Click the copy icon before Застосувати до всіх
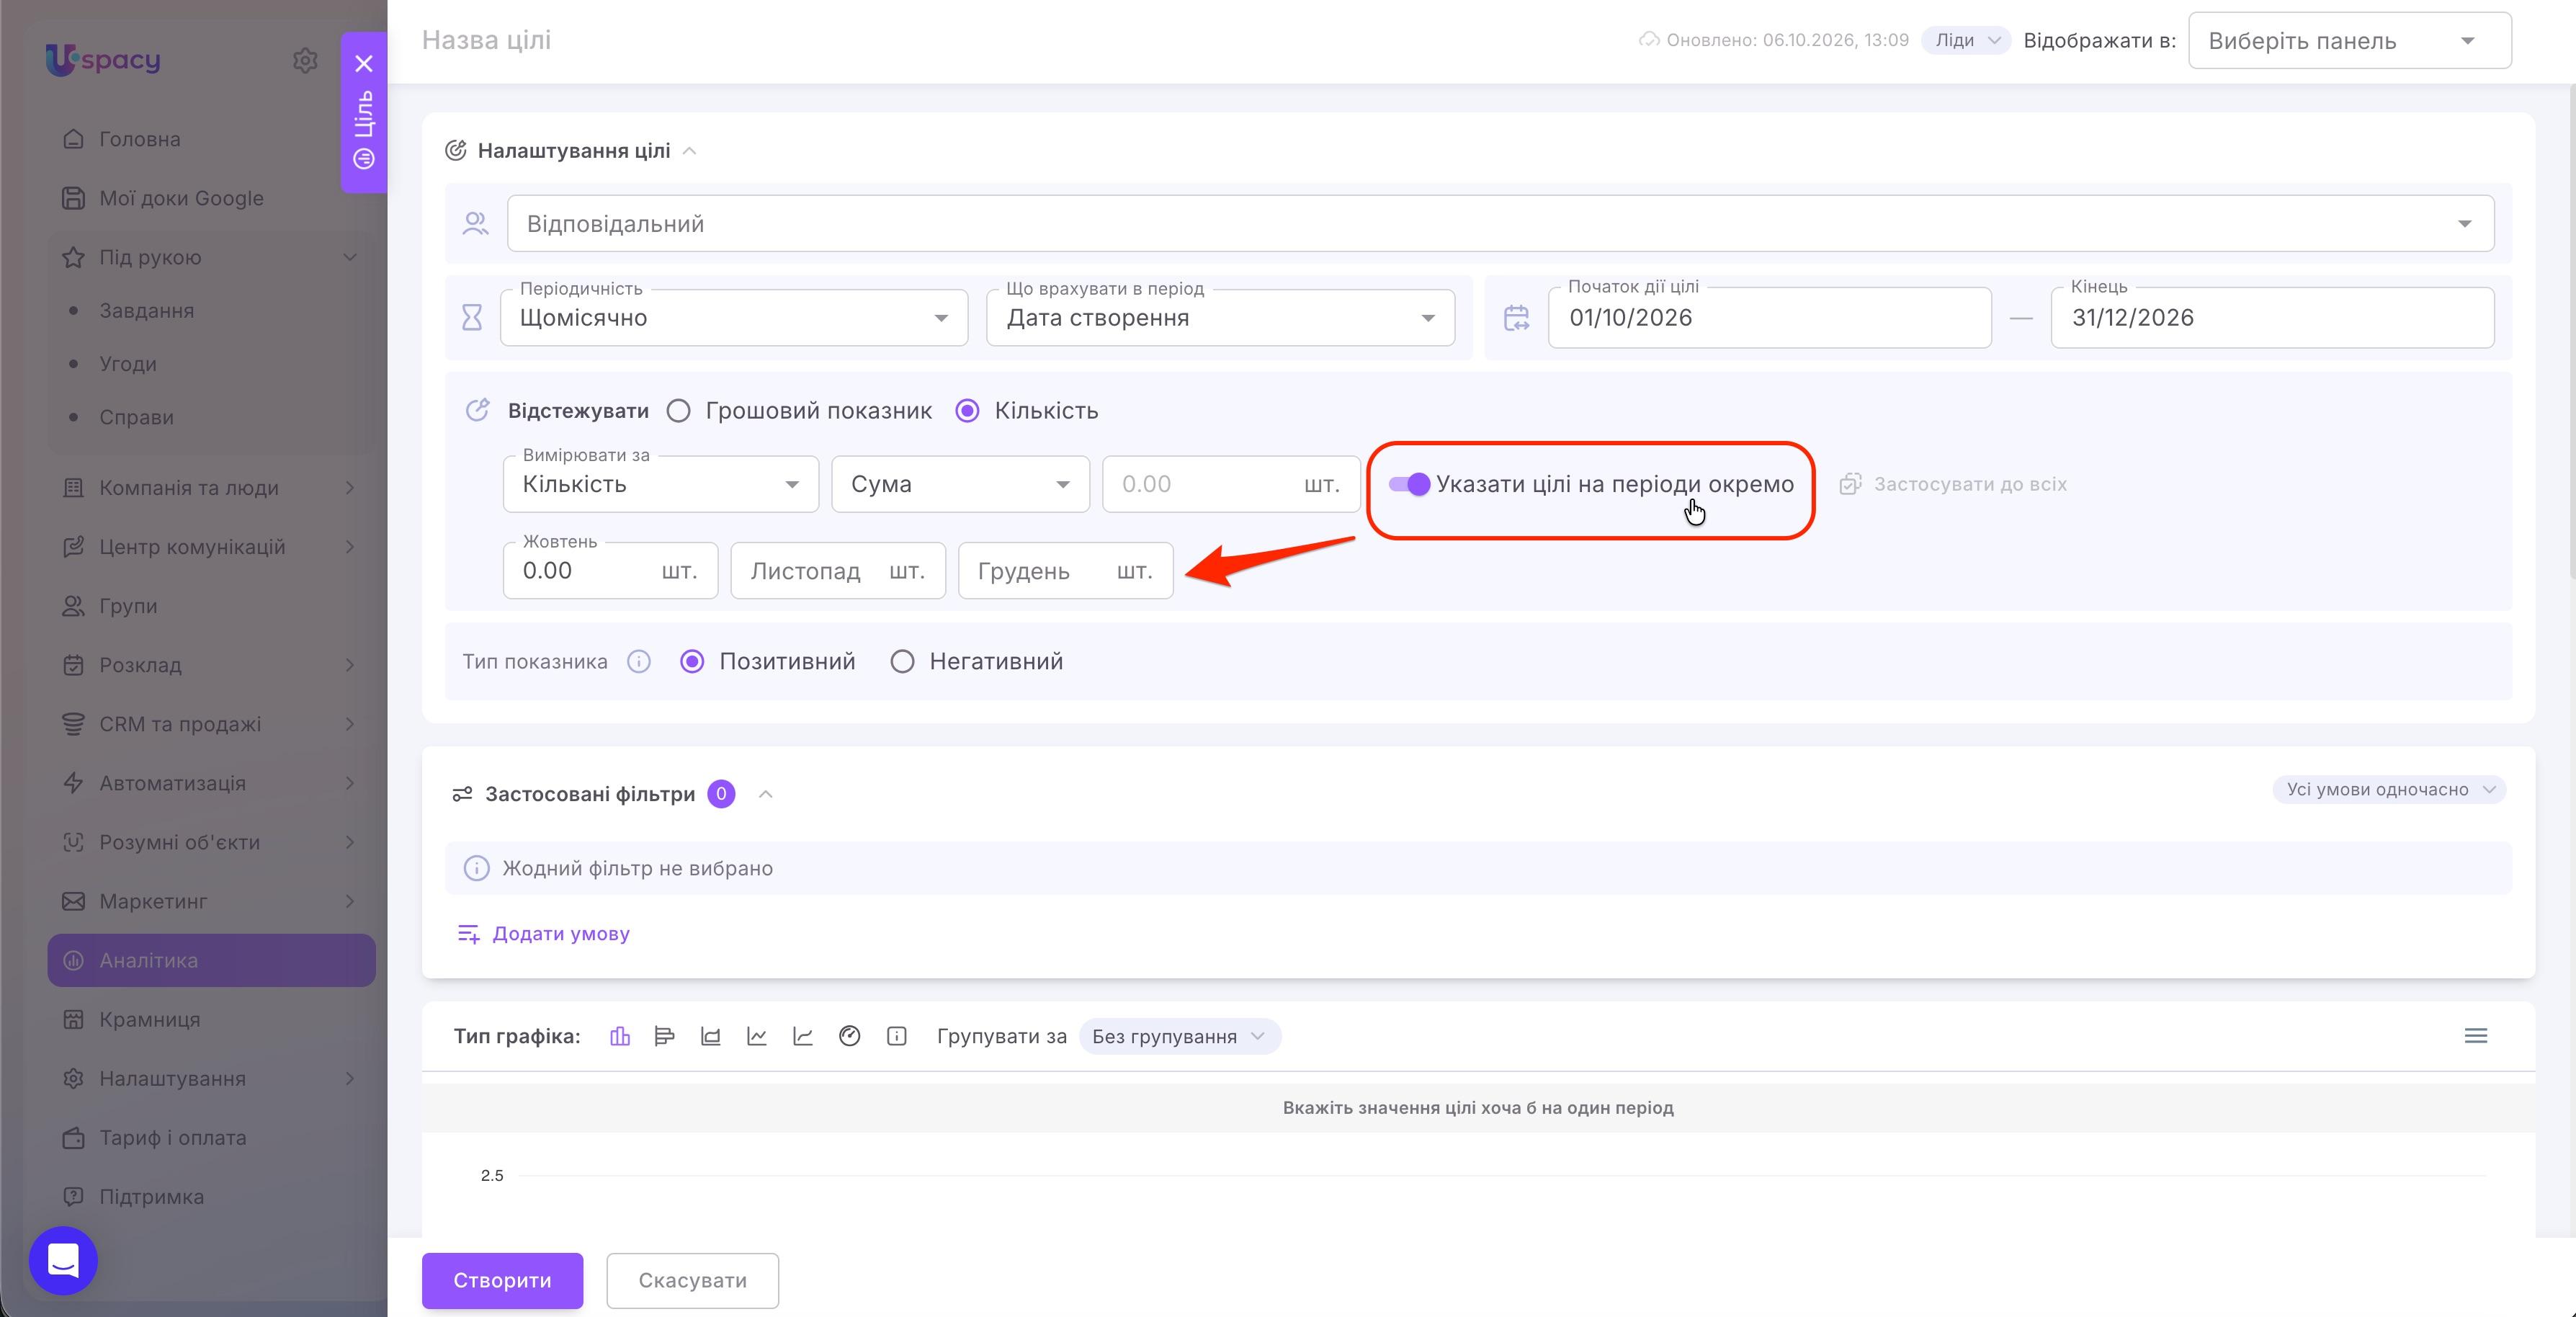This screenshot has width=2576, height=1317. point(1850,484)
